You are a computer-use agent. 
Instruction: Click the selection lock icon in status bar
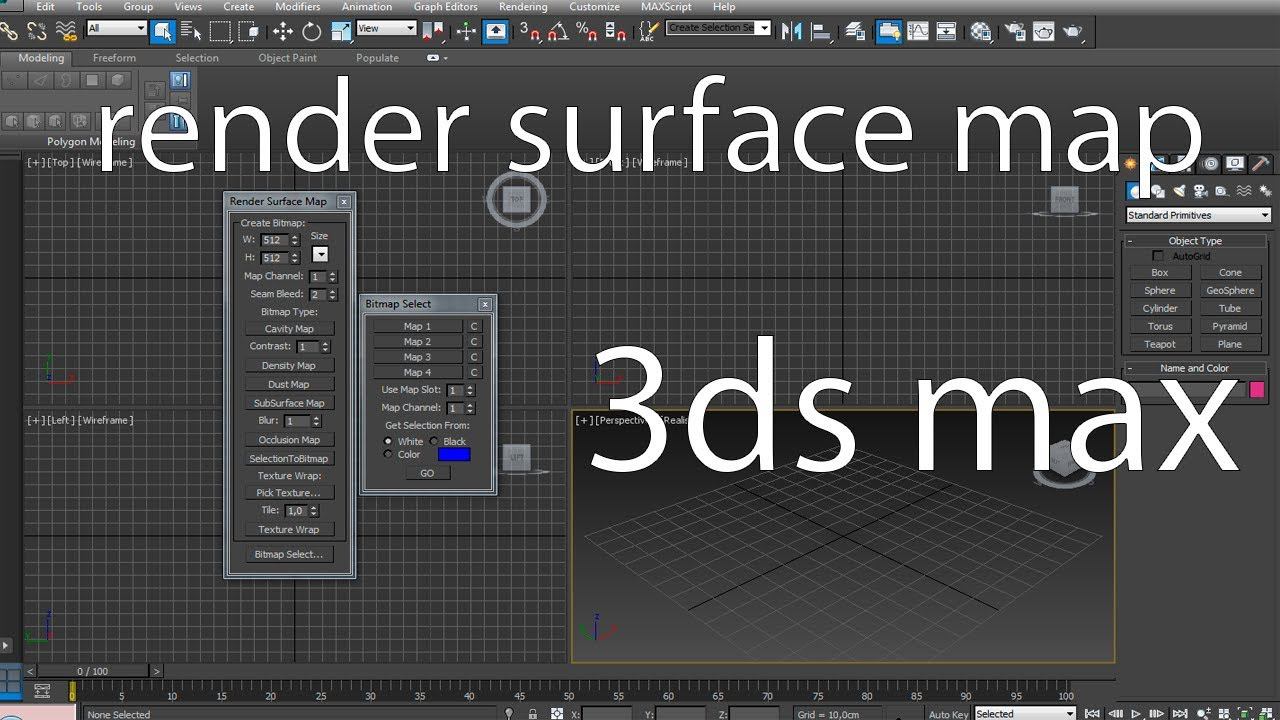click(x=532, y=714)
